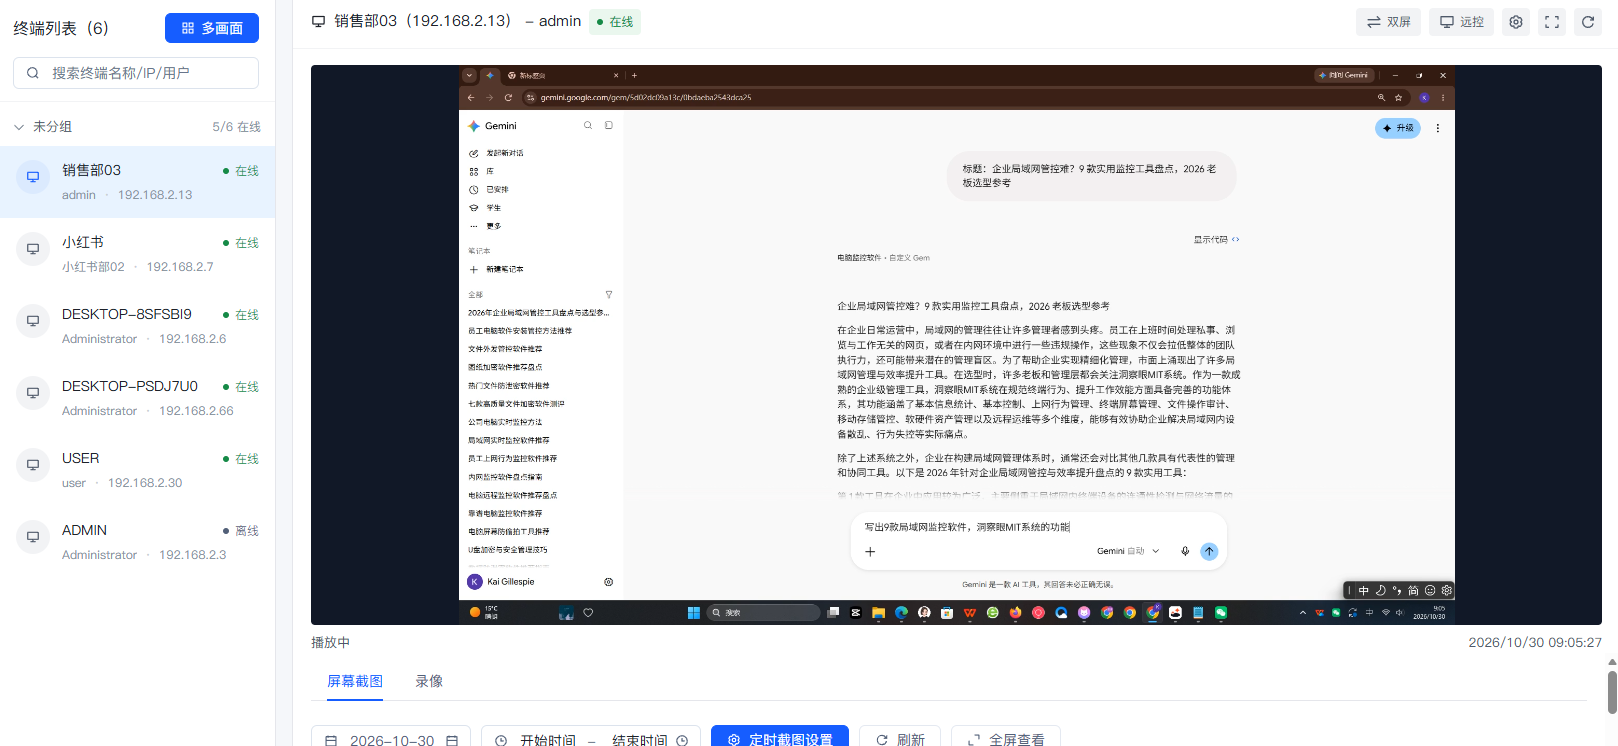The image size is (1618, 746).
Task: Click the 搜索终端名称/IP/用户 search field
Action: (x=136, y=73)
